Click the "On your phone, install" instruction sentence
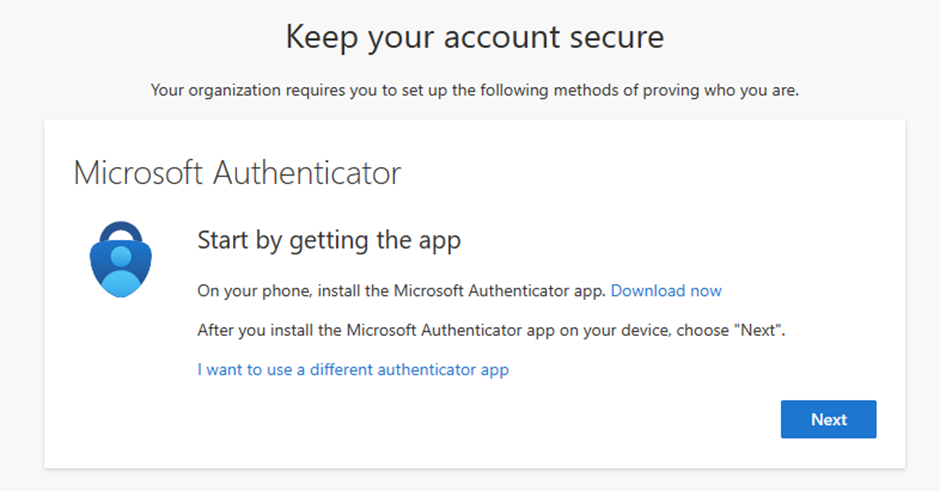The width and height of the screenshot is (940, 491). coord(401,291)
